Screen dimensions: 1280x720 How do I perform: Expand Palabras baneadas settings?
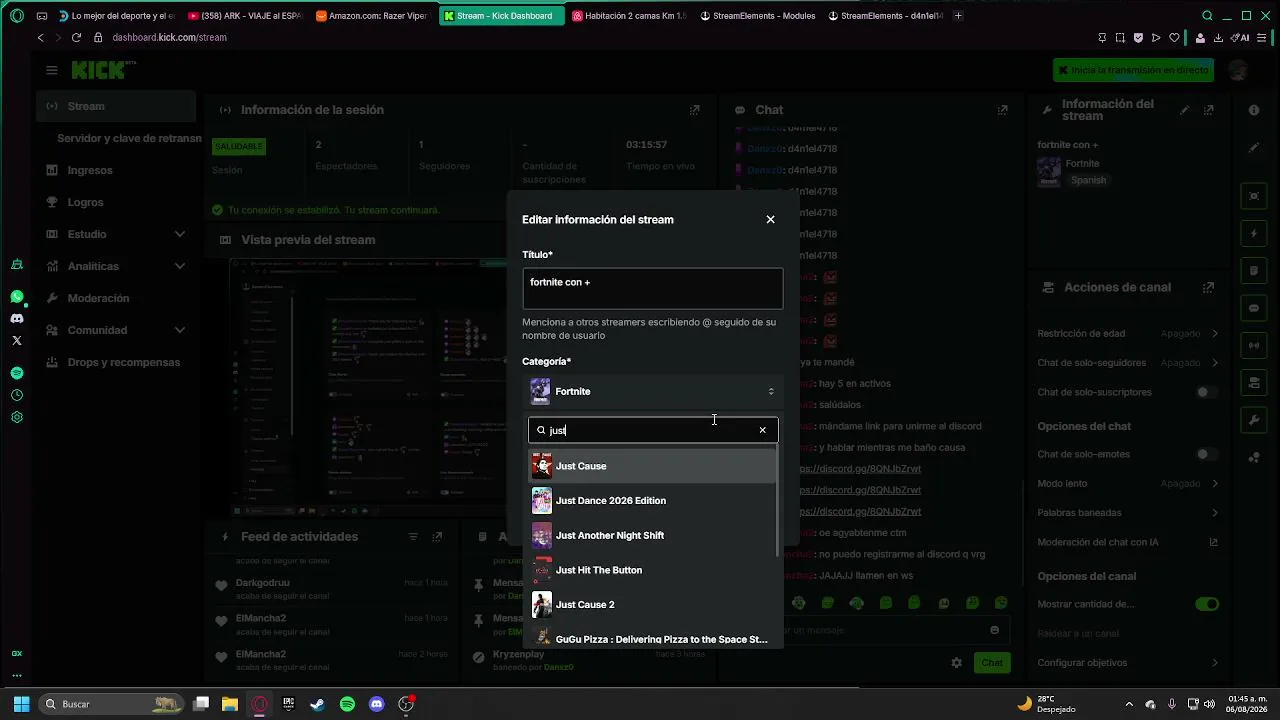(1128, 512)
